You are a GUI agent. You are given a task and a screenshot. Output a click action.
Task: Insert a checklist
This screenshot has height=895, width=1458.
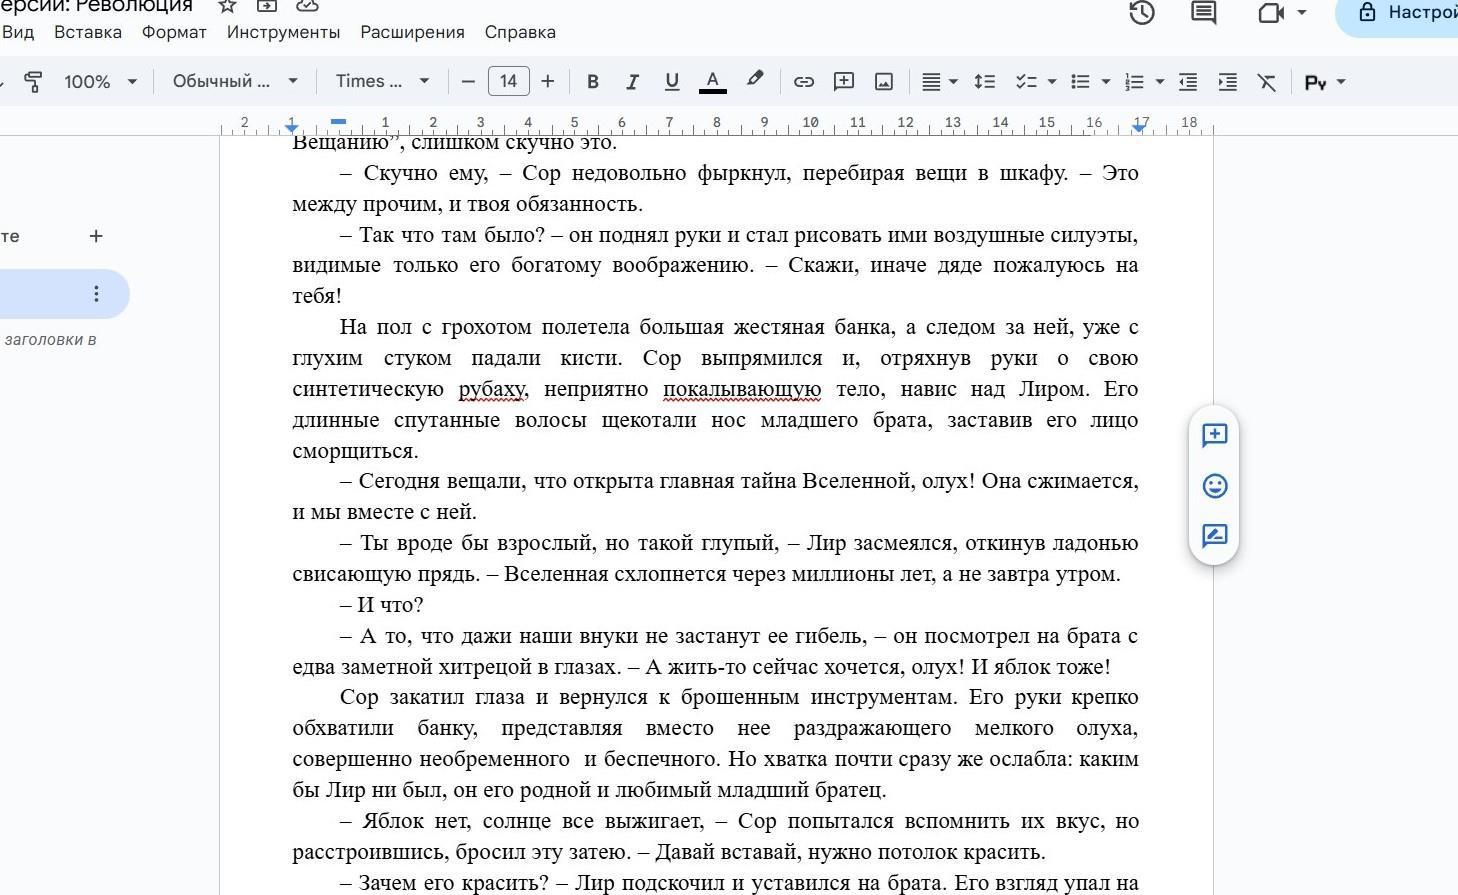1026,82
